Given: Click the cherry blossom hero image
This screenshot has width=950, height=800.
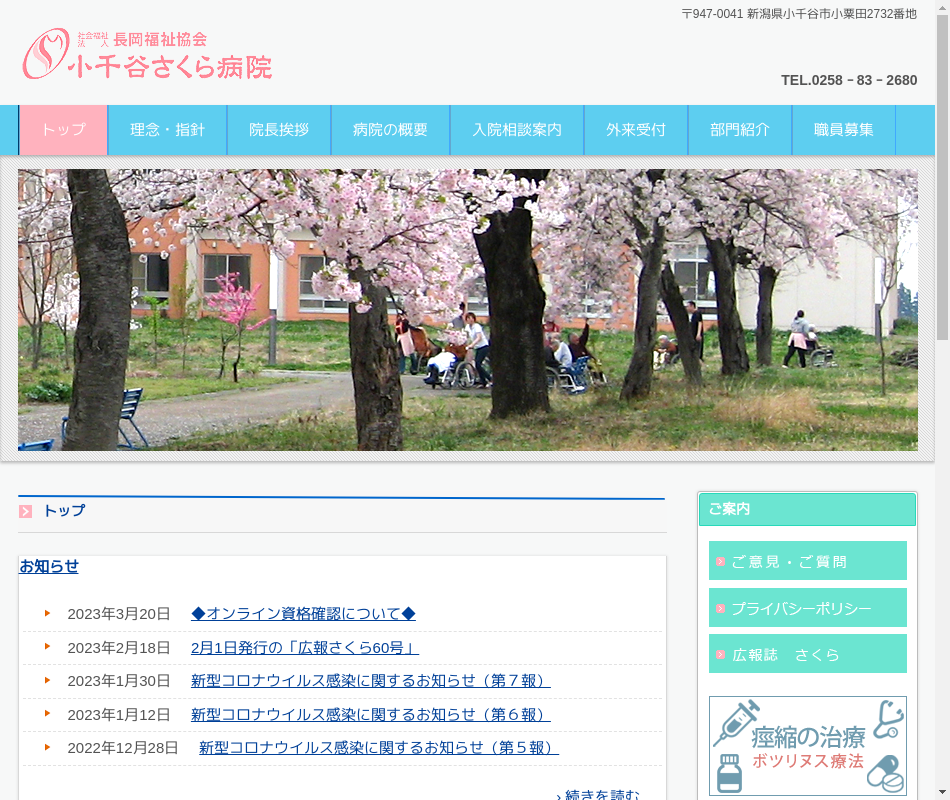Looking at the screenshot, I should [x=467, y=310].
